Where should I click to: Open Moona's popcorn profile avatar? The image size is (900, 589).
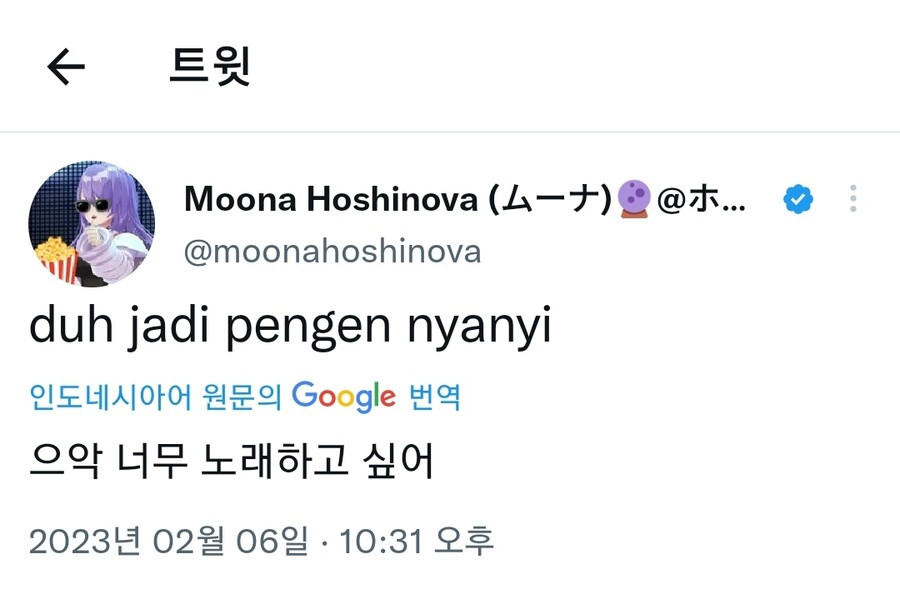(91, 223)
